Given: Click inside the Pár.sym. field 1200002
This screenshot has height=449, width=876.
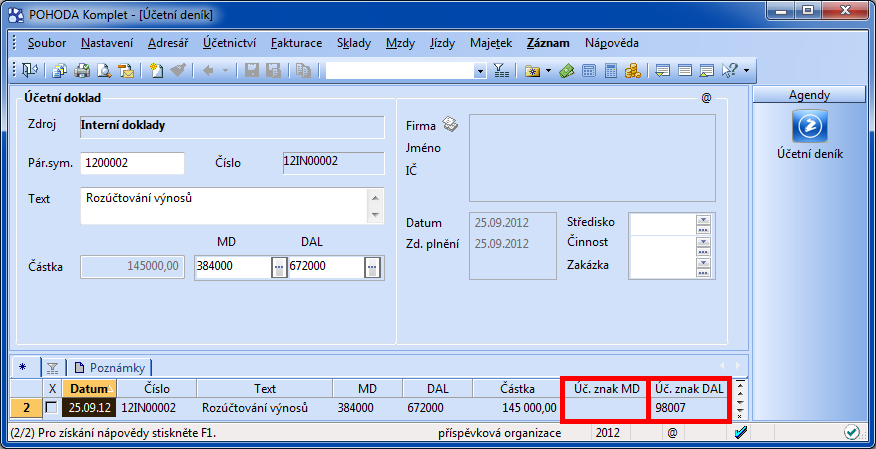Looking at the screenshot, I should click(132, 163).
